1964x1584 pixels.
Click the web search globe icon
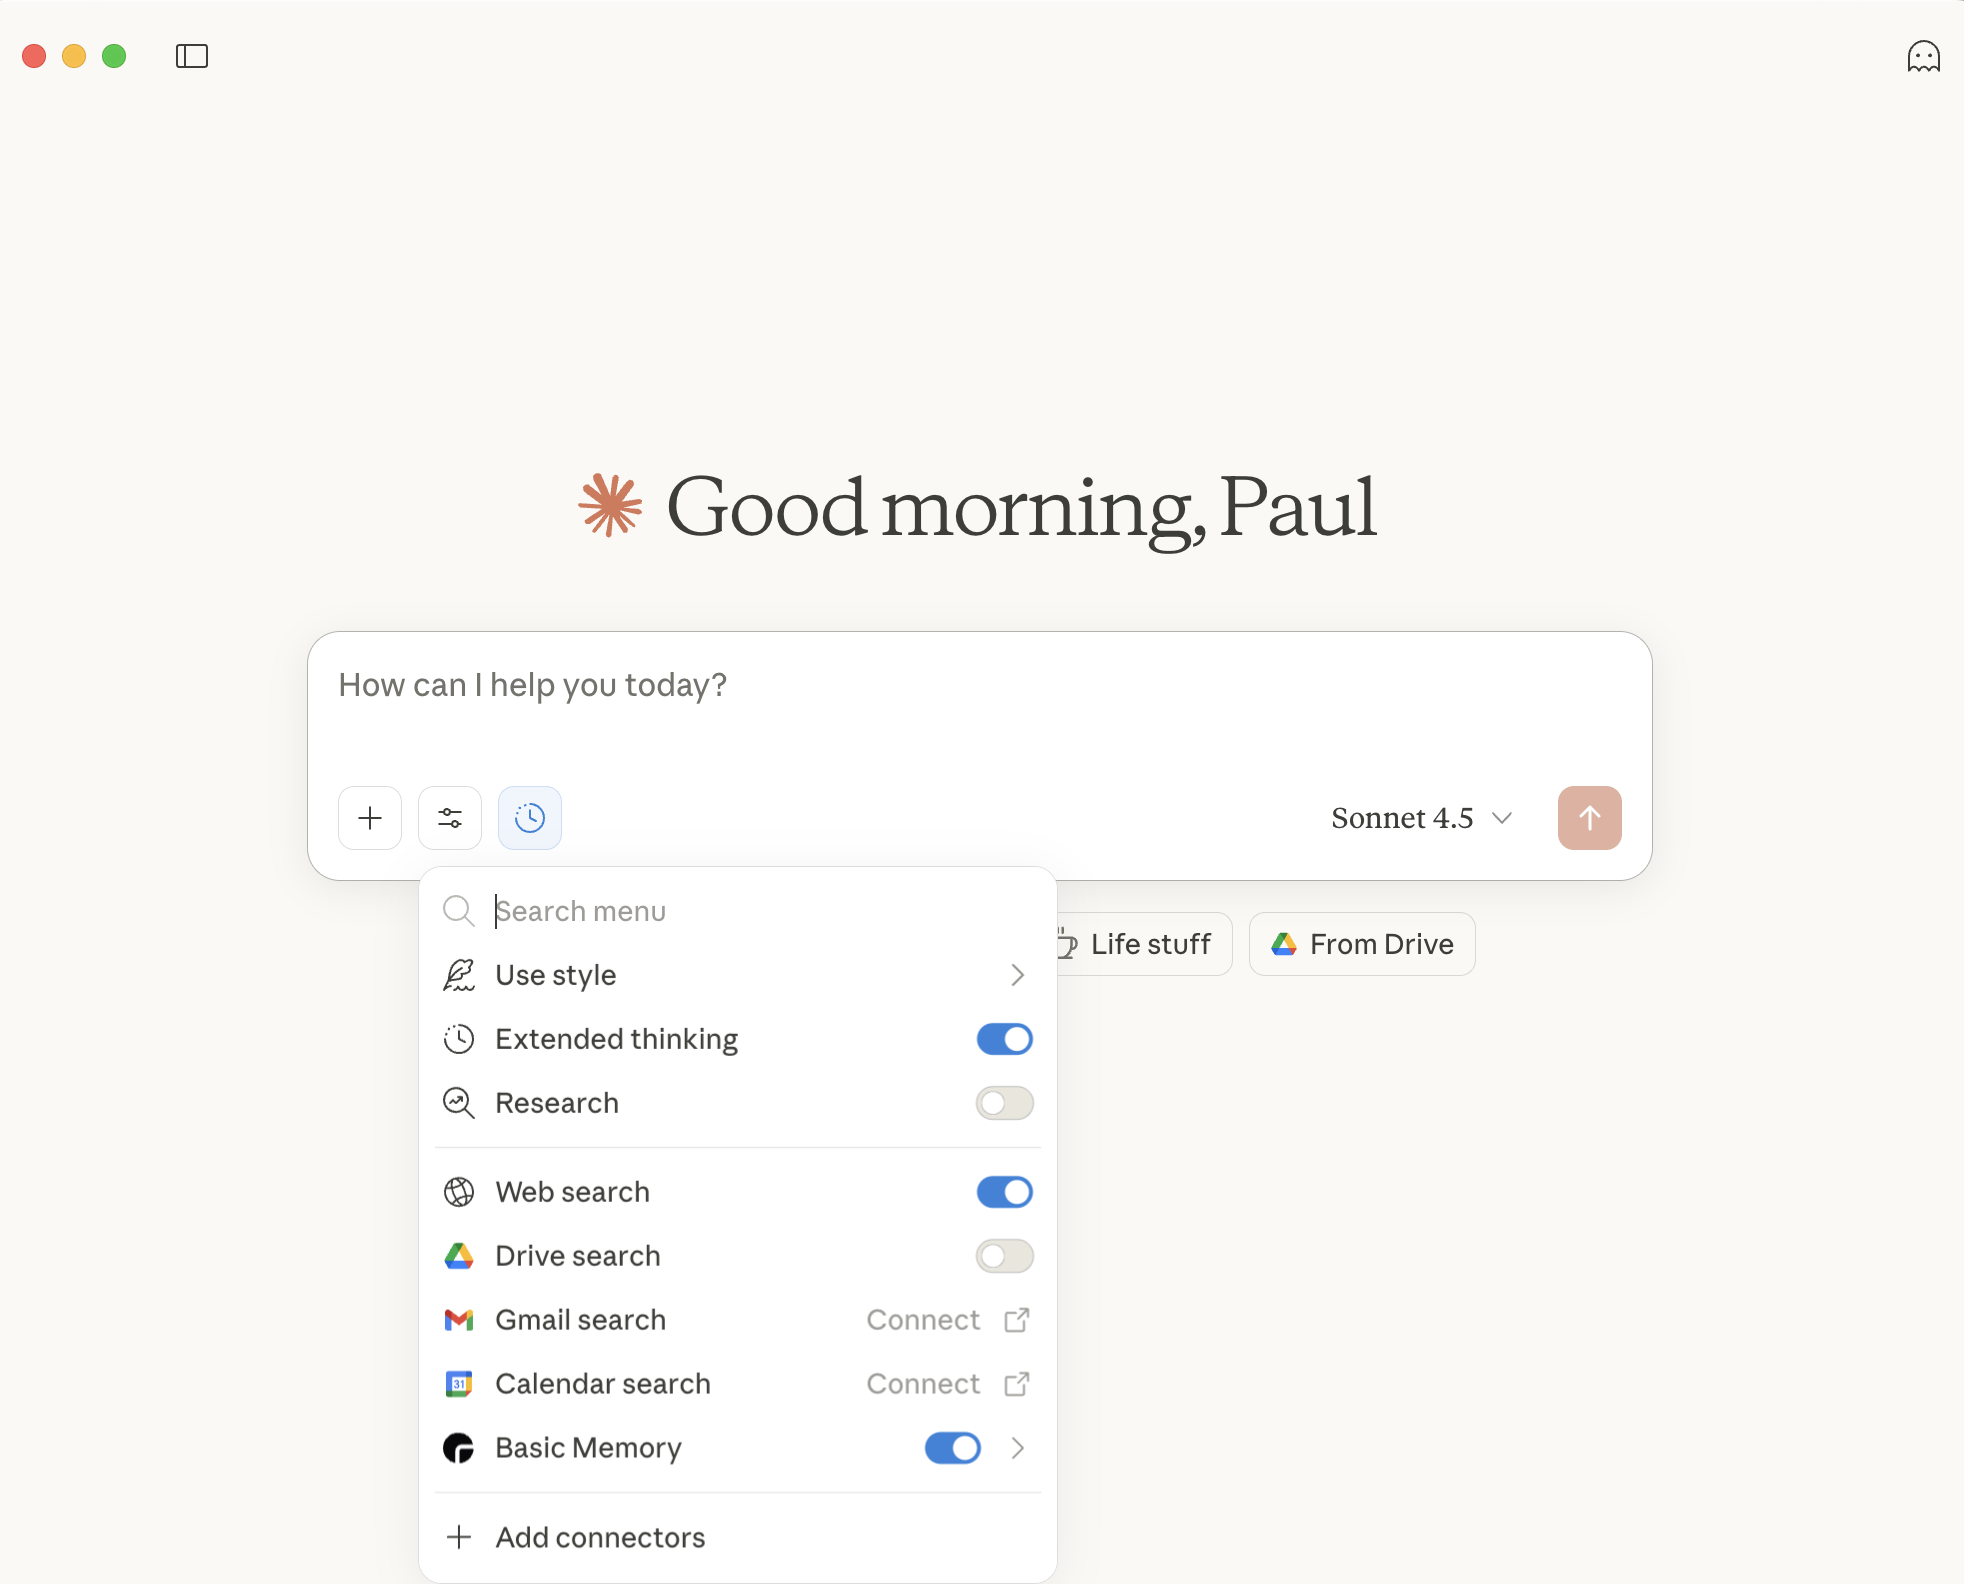click(458, 1191)
